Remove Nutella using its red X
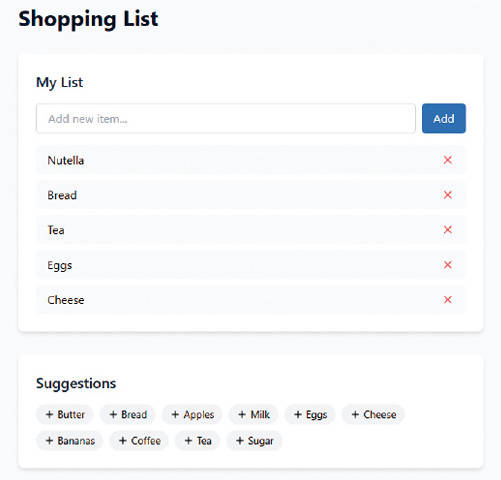 447,160
